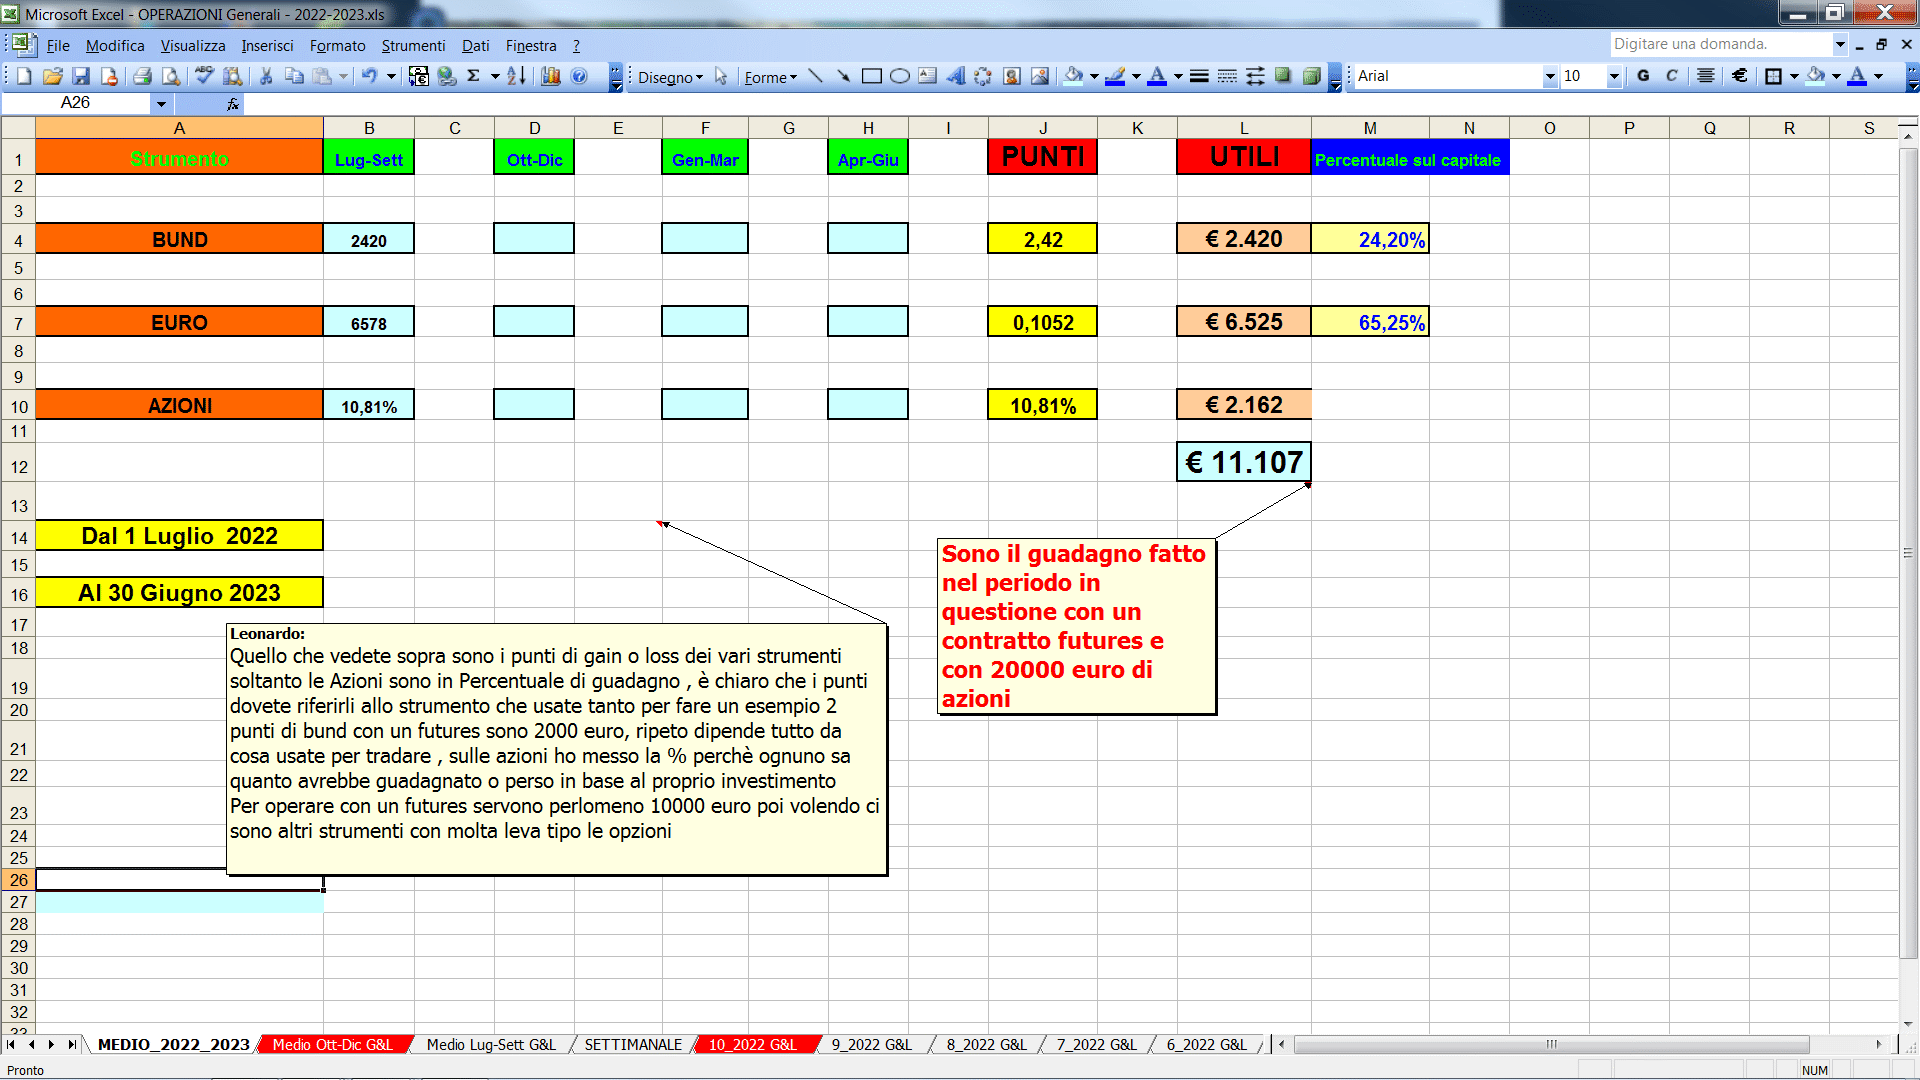
Task: Switch to the Medio Lug-Sett G&L sheet tab
Action: point(491,1044)
